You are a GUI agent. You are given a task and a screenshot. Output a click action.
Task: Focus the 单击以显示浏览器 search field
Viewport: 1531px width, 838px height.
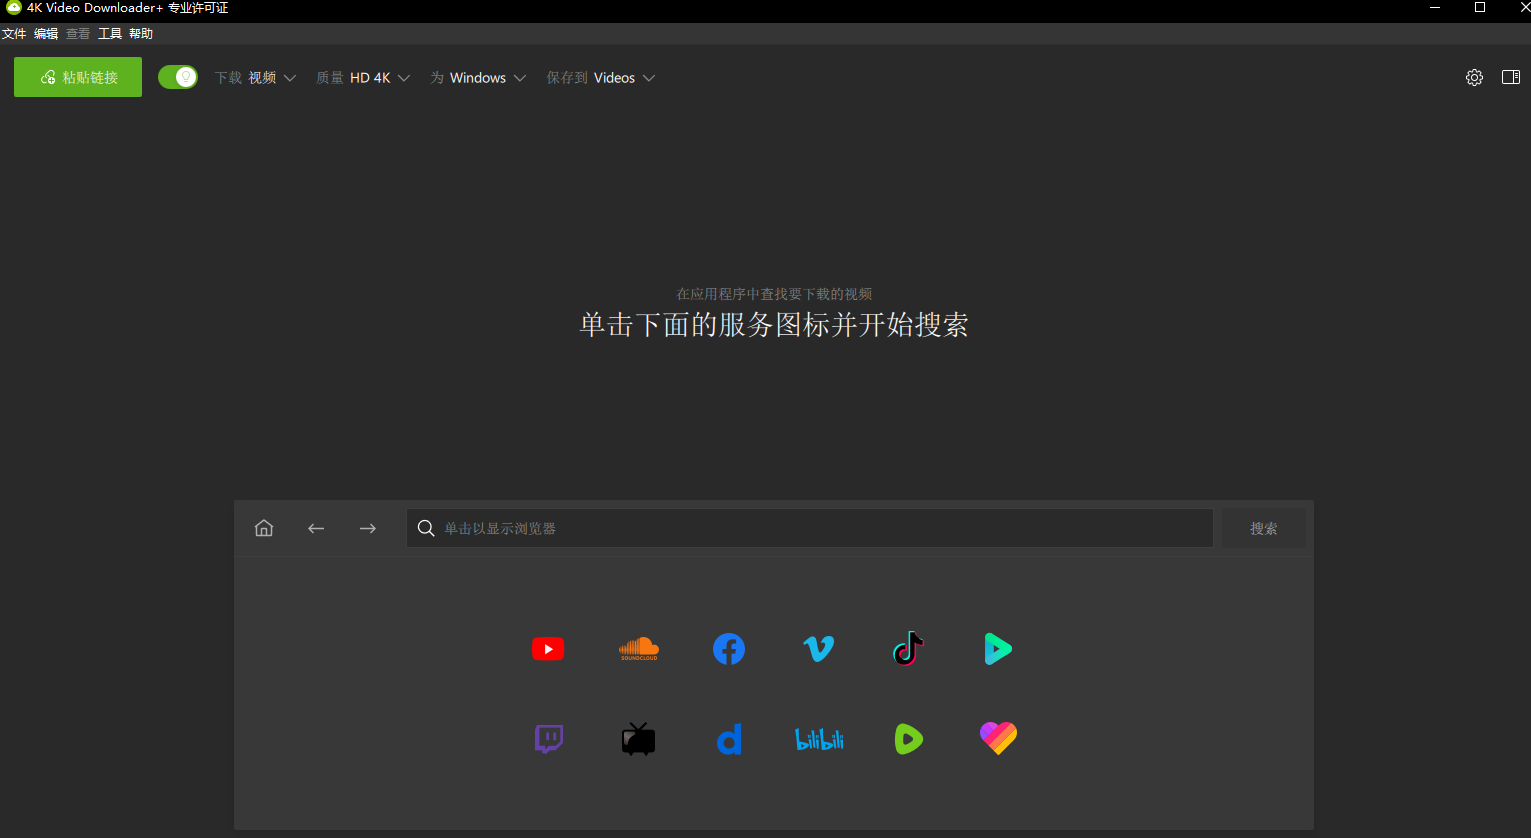click(x=810, y=528)
